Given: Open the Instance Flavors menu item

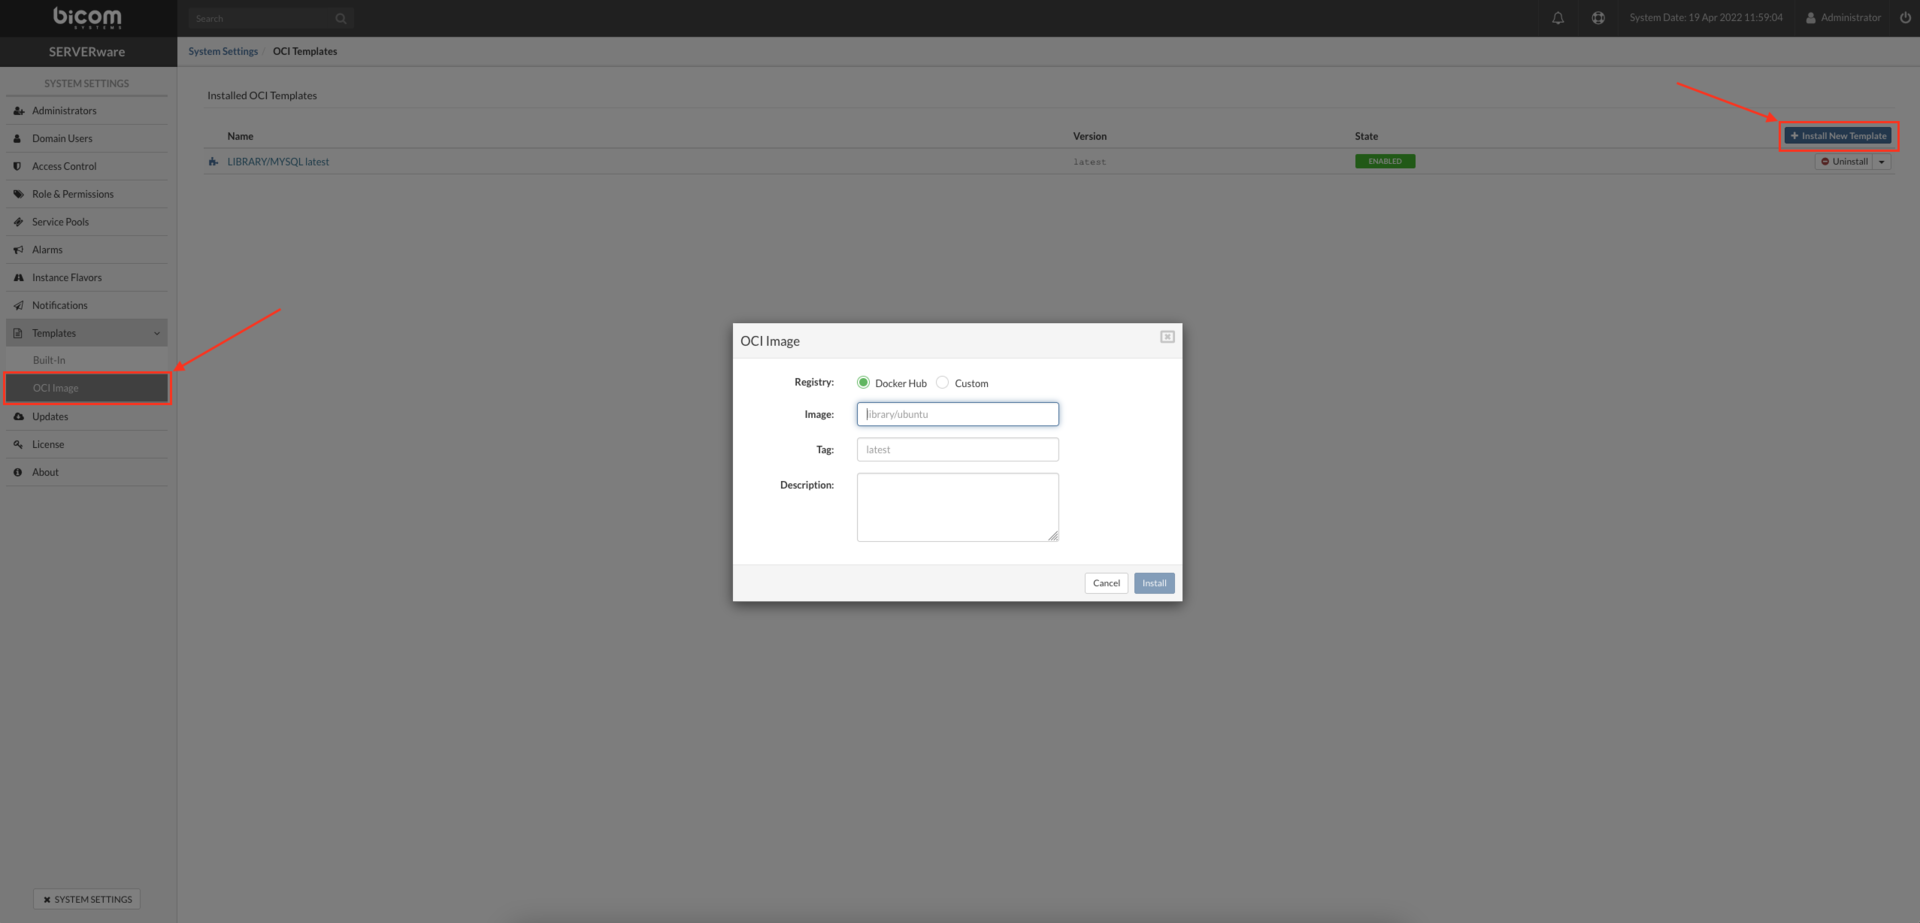Looking at the screenshot, I should pyautogui.click(x=67, y=278).
